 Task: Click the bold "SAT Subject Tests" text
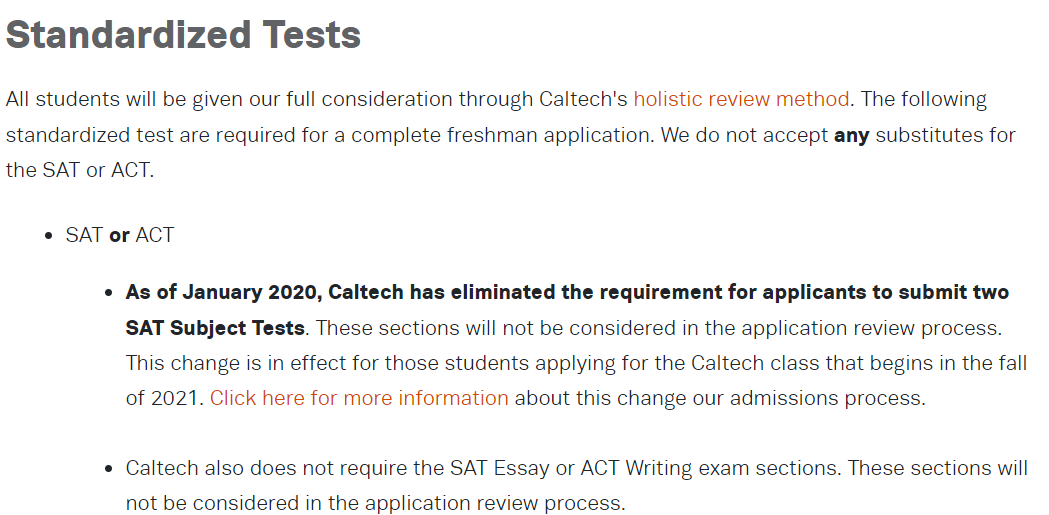pos(214,327)
